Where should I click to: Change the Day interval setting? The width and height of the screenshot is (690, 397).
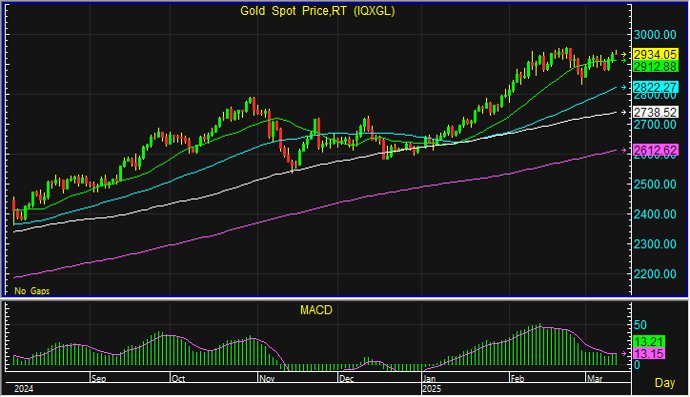(664, 382)
